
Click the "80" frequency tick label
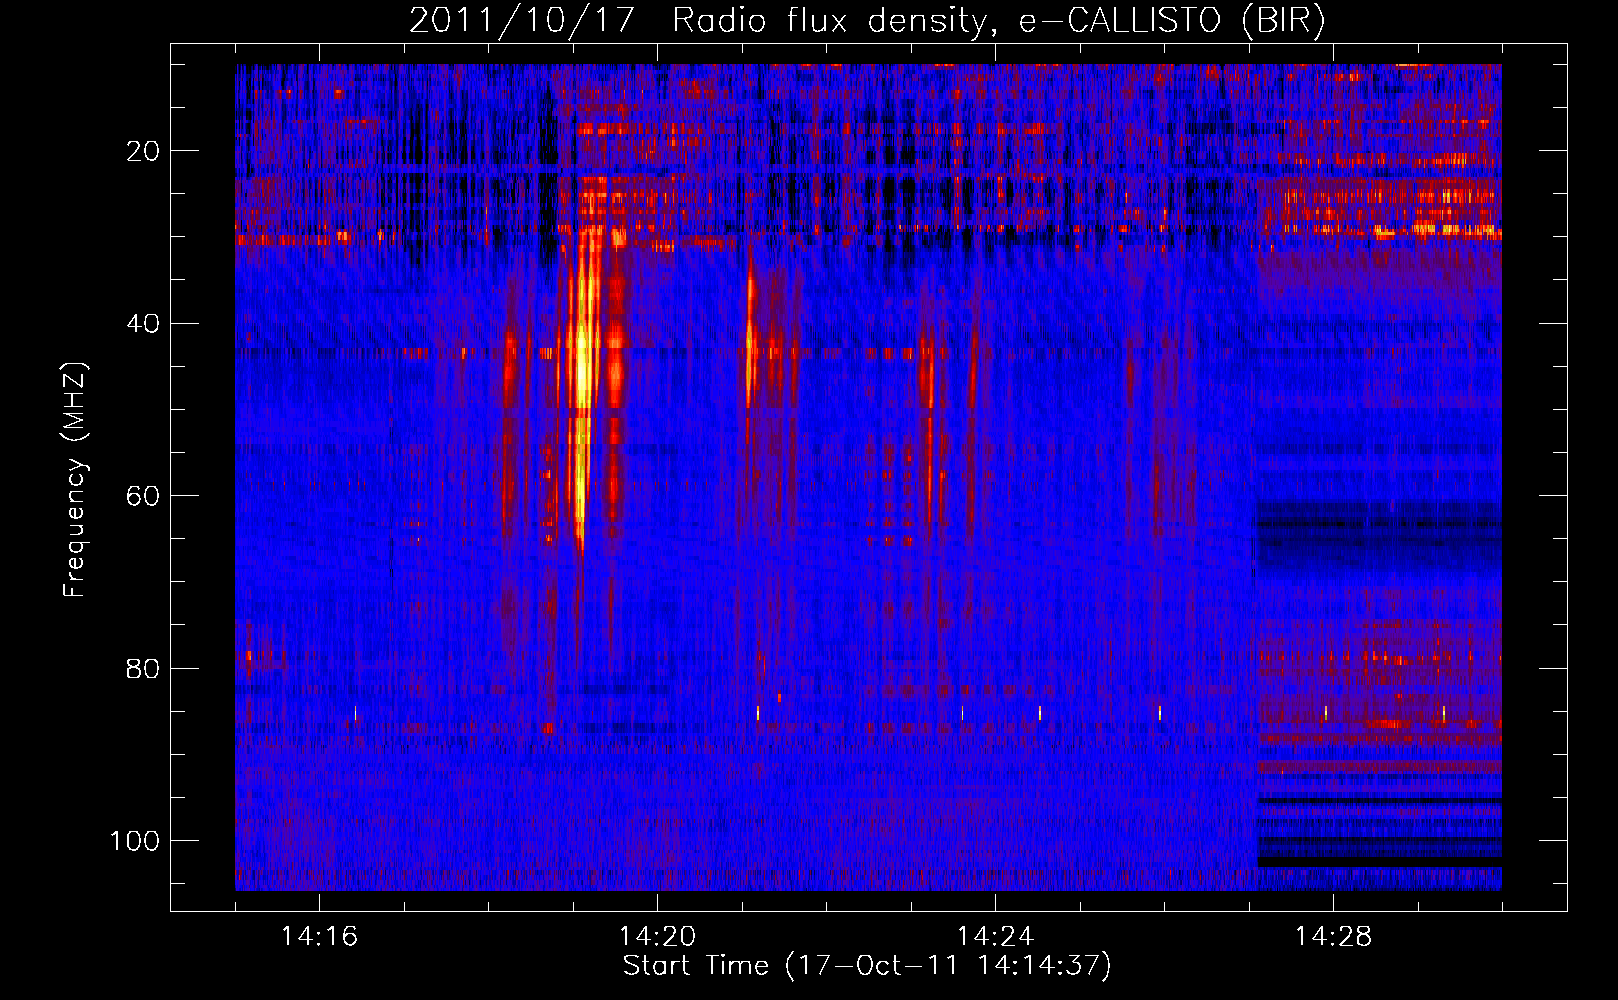click(x=144, y=668)
